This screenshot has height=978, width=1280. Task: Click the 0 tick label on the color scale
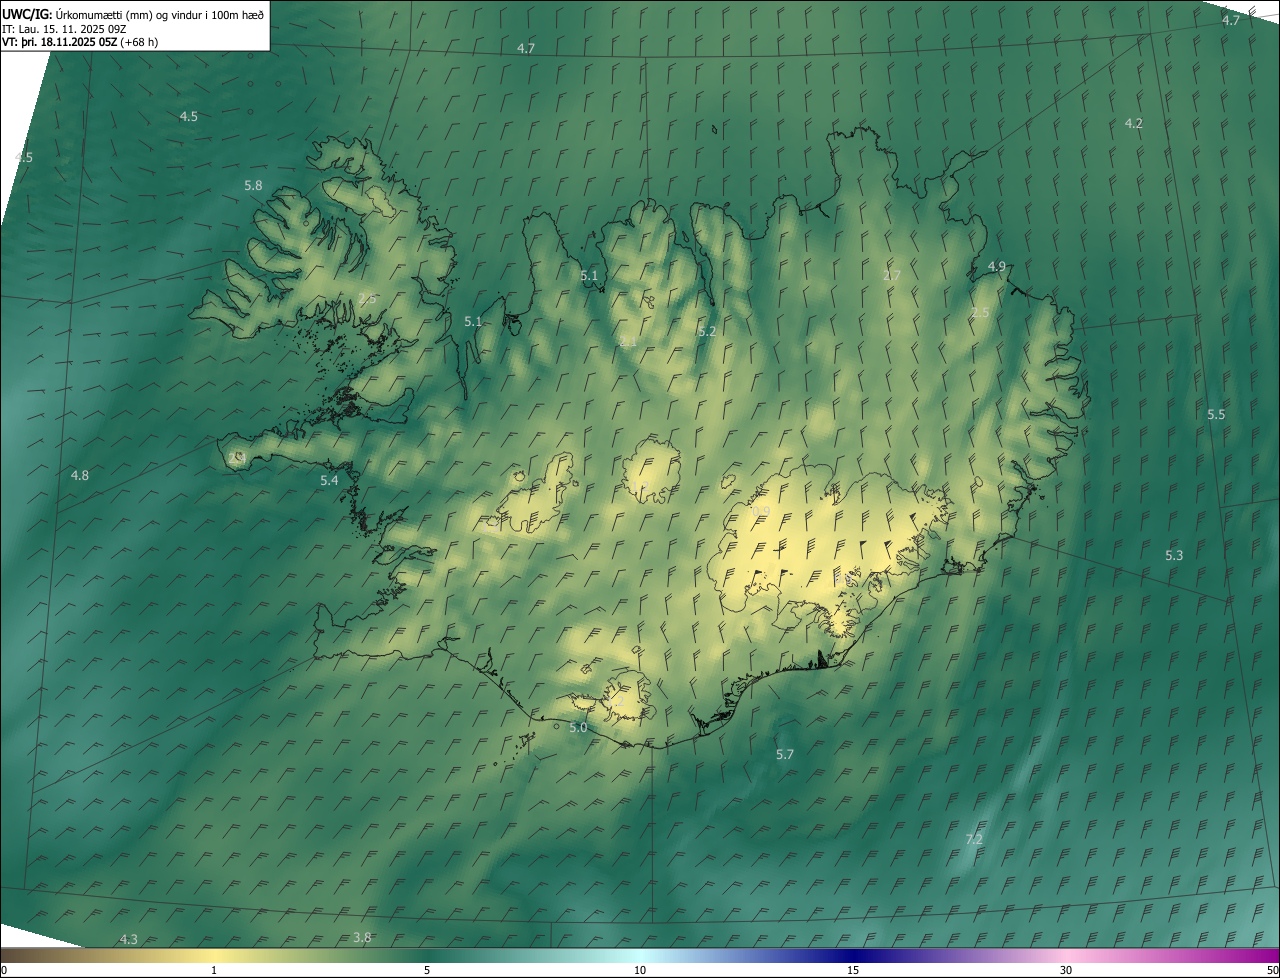pos(3,971)
